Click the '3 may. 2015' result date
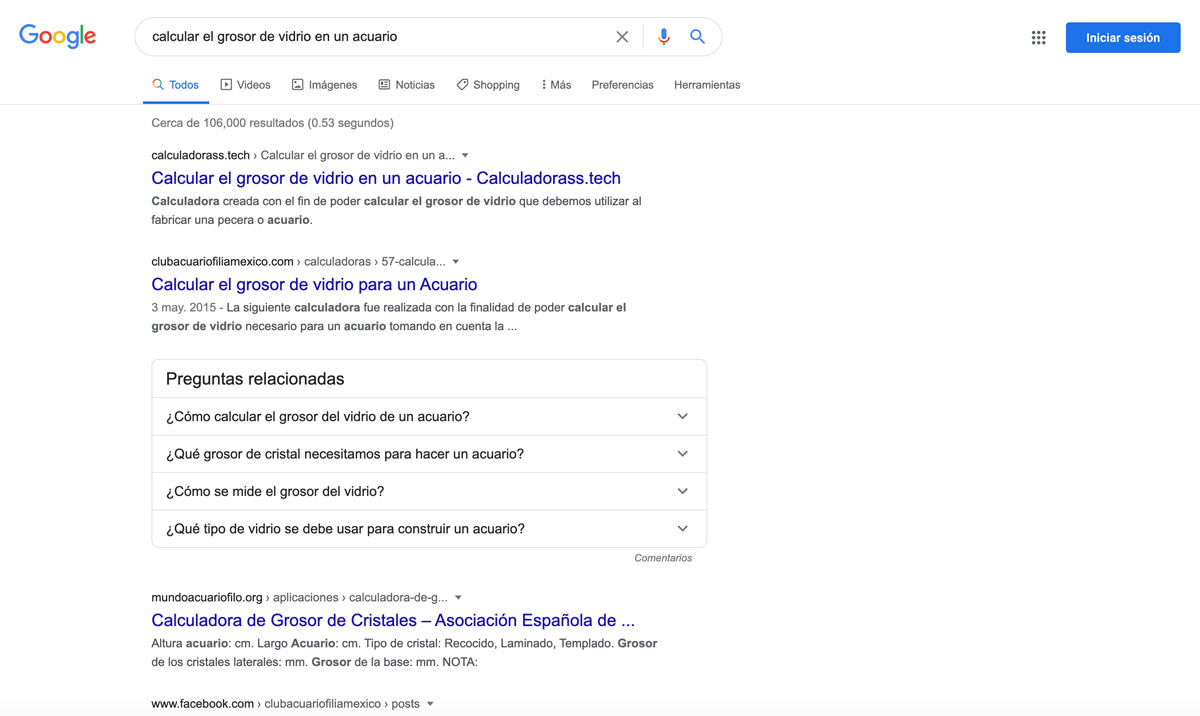Screen dimensions: 1200x716 (x=185, y=308)
